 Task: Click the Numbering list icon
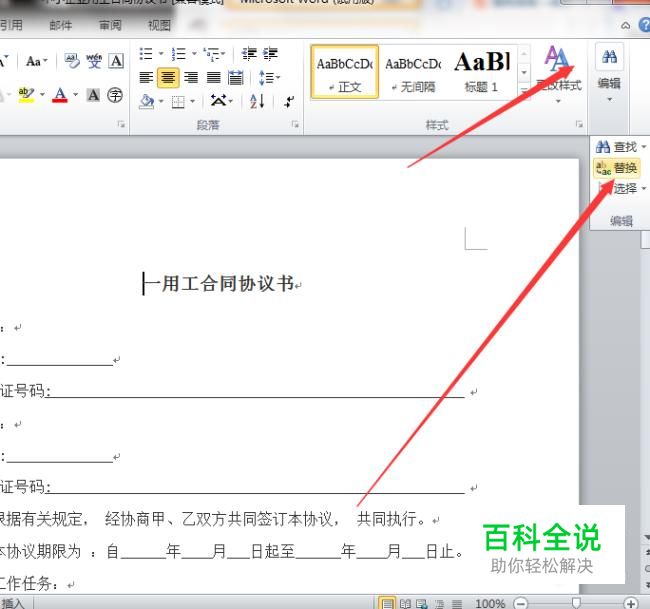point(179,54)
